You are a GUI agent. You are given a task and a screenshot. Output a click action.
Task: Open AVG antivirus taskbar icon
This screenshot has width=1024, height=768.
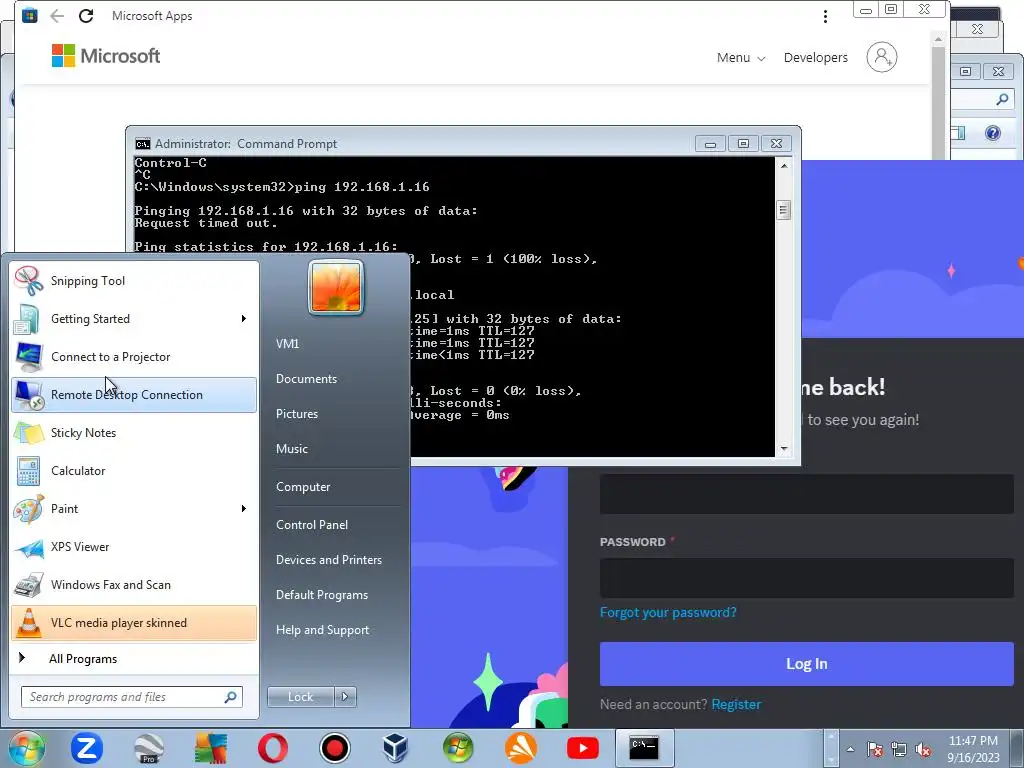tap(210, 748)
